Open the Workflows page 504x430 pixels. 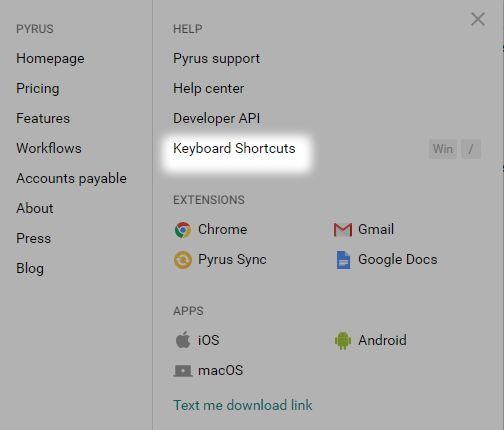click(x=49, y=148)
